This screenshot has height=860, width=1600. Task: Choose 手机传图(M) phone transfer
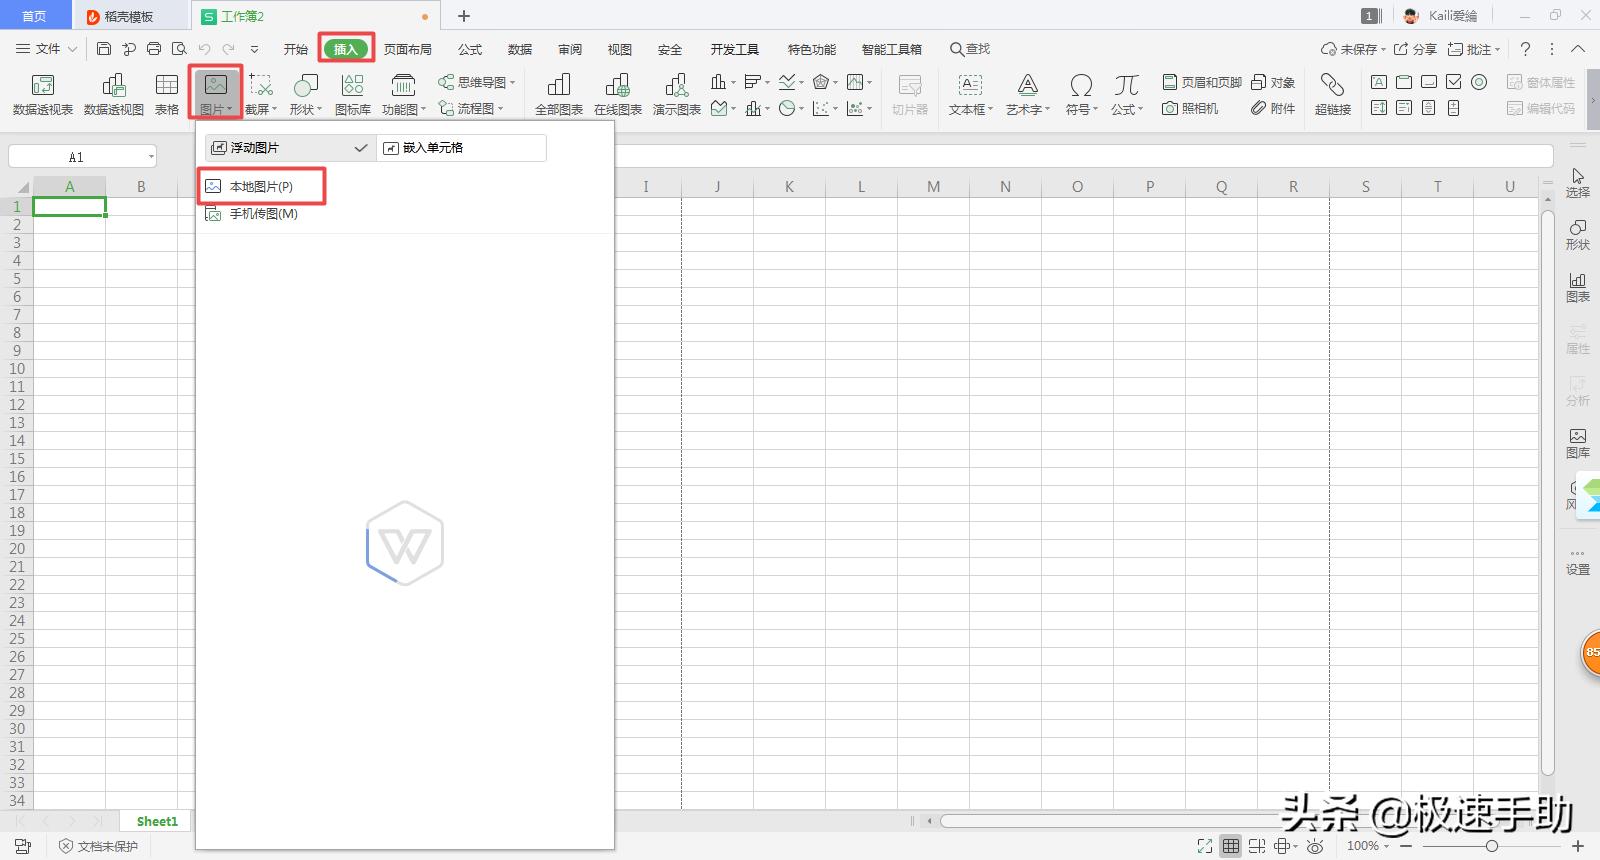click(x=262, y=214)
